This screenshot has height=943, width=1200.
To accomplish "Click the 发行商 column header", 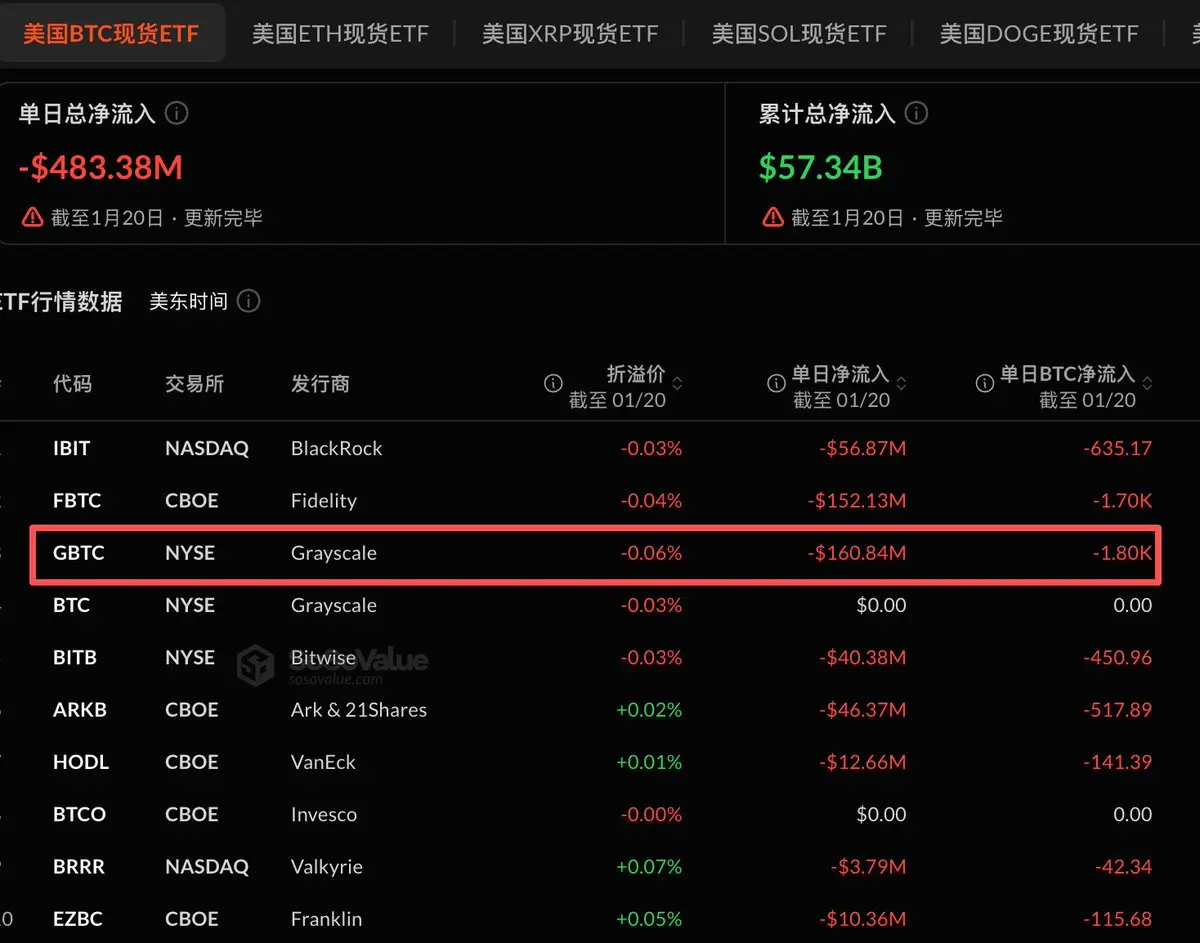I will tap(320, 383).
